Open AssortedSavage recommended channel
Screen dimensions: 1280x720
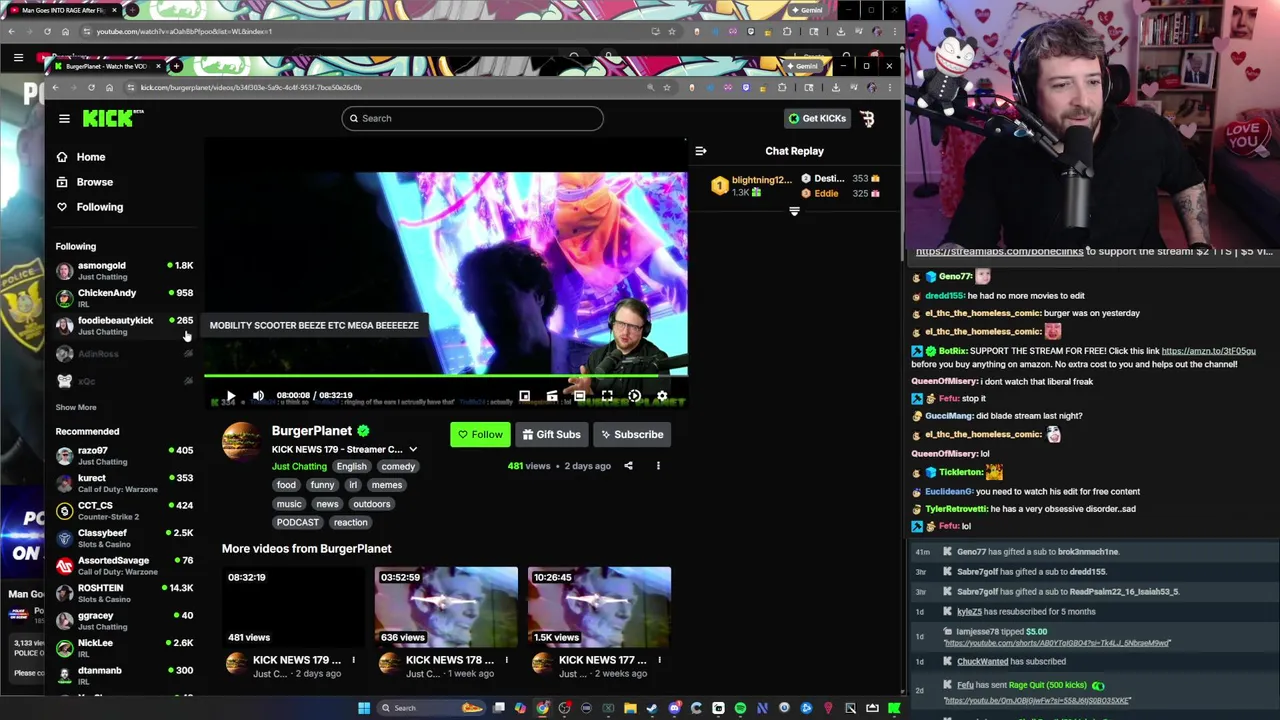(x=124, y=565)
